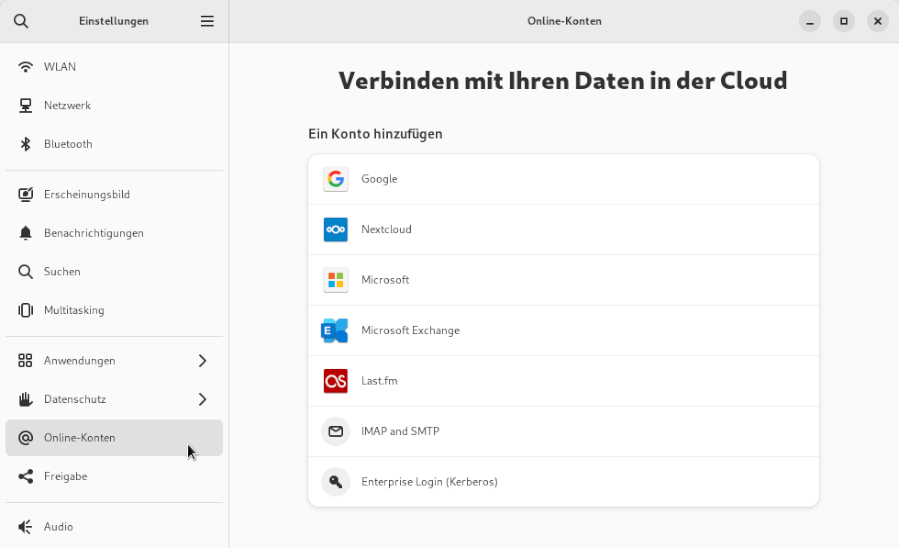Click 'Verbinden mit Ihren Daten in der Cloud' heading
This screenshot has height=548, width=899.
(x=563, y=81)
